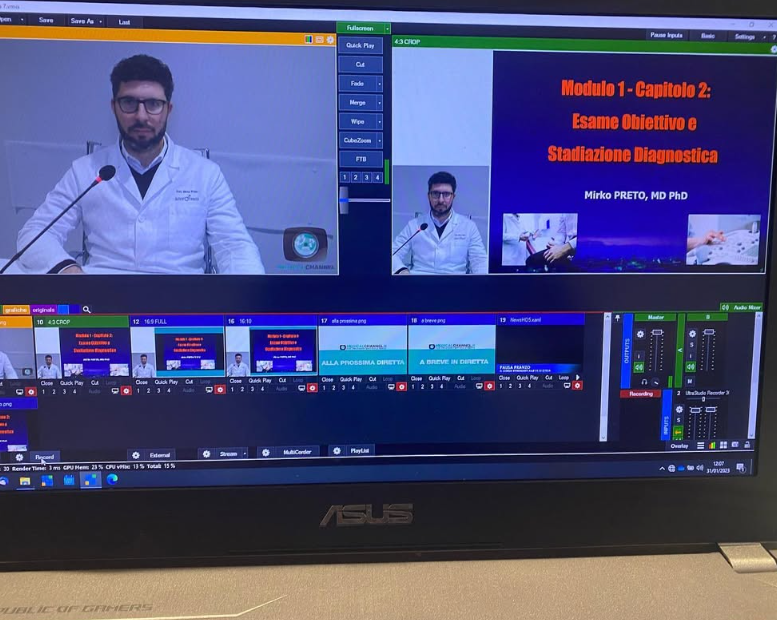
Task: Mute the Master output speaker icon
Action: click(x=638, y=368)
